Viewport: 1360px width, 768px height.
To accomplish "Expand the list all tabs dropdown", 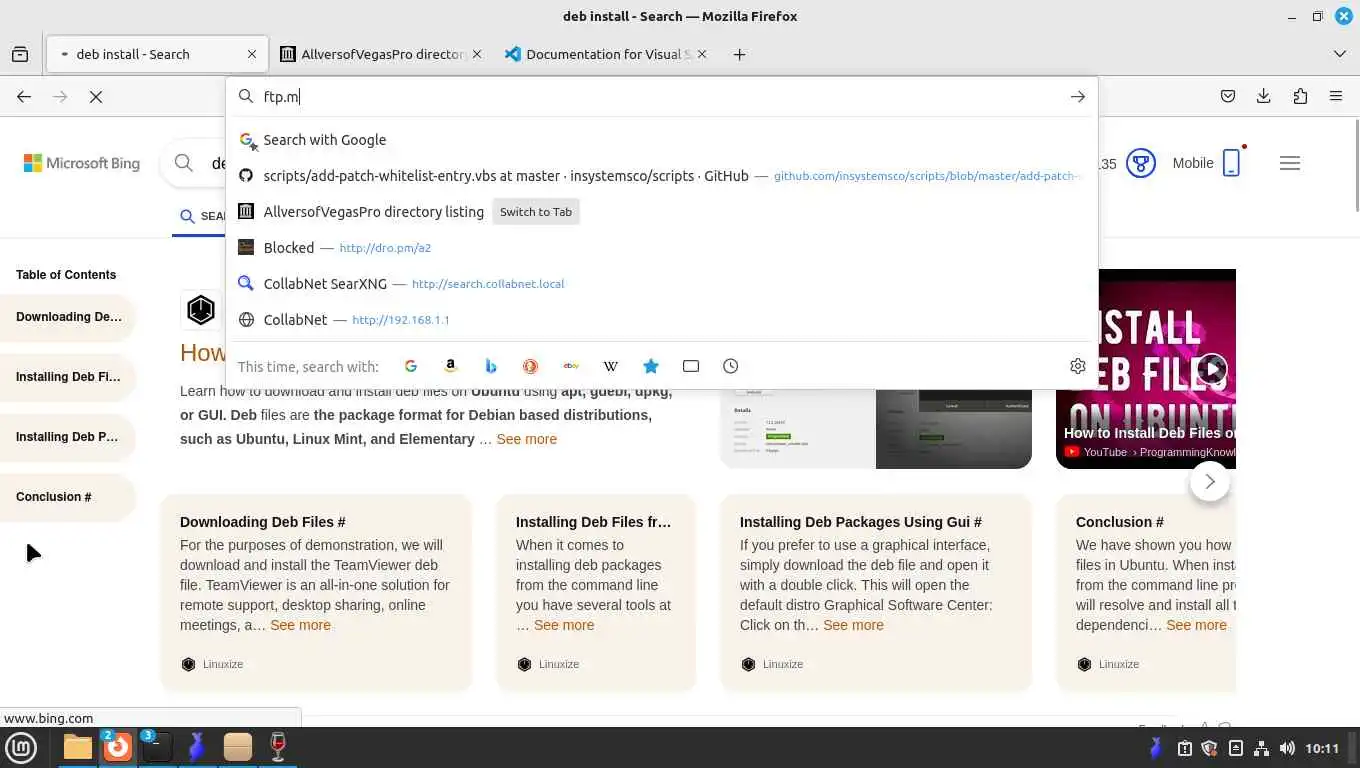I will (x=1340, y=54).
